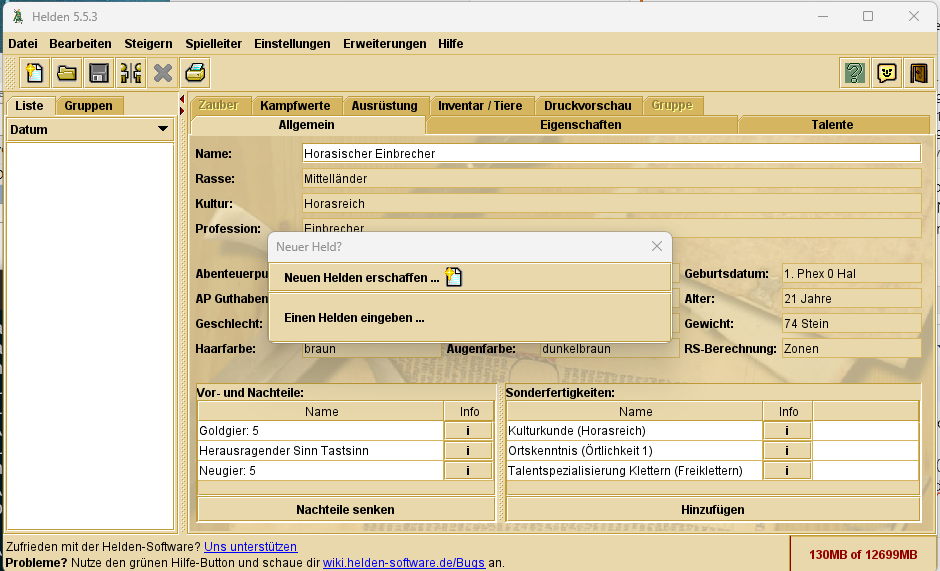Click info button for Goldgier: 5
The image size is (940, 571).
coord(468,431)
